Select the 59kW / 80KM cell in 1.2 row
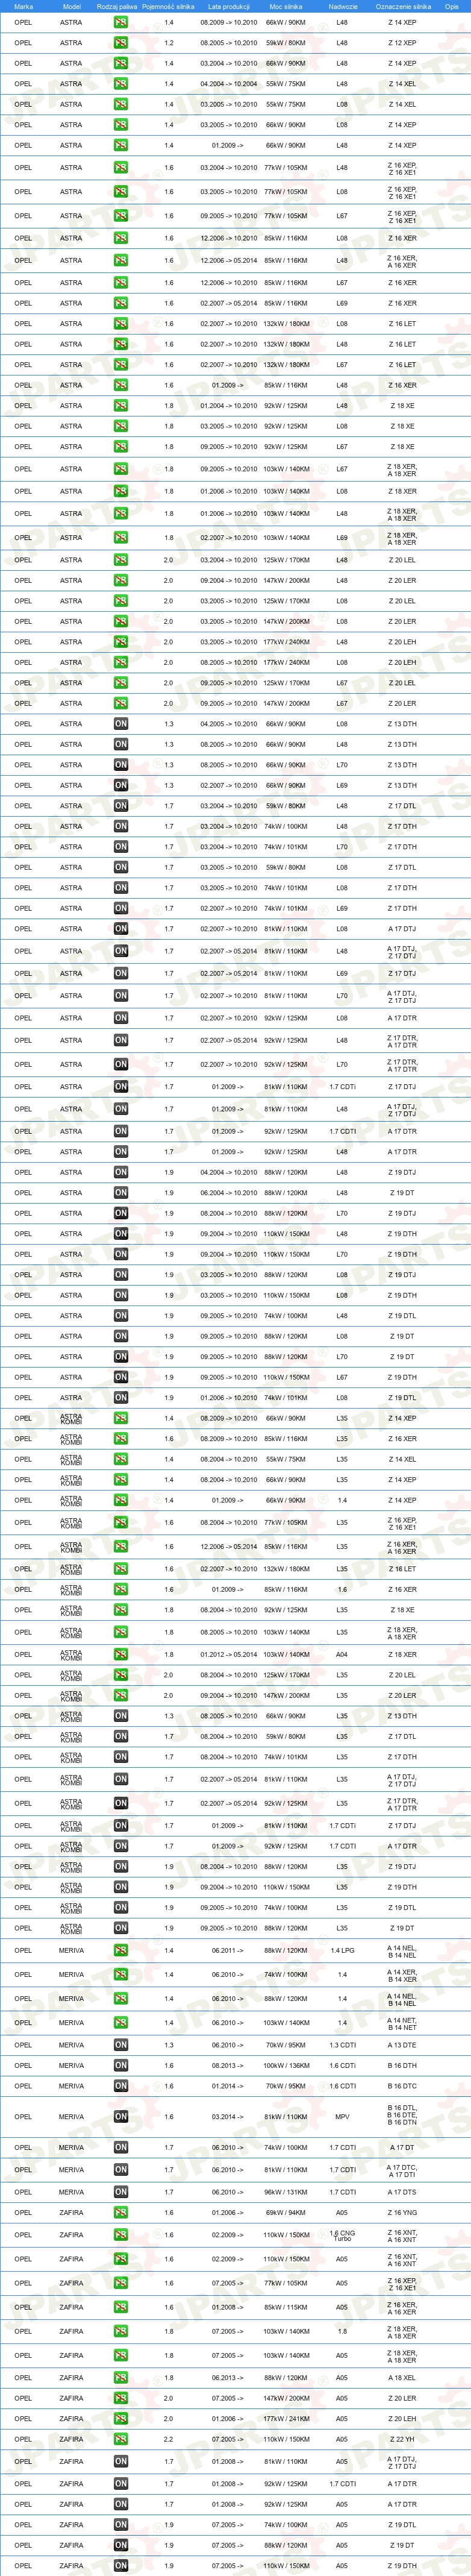 (x=286, y=43)
